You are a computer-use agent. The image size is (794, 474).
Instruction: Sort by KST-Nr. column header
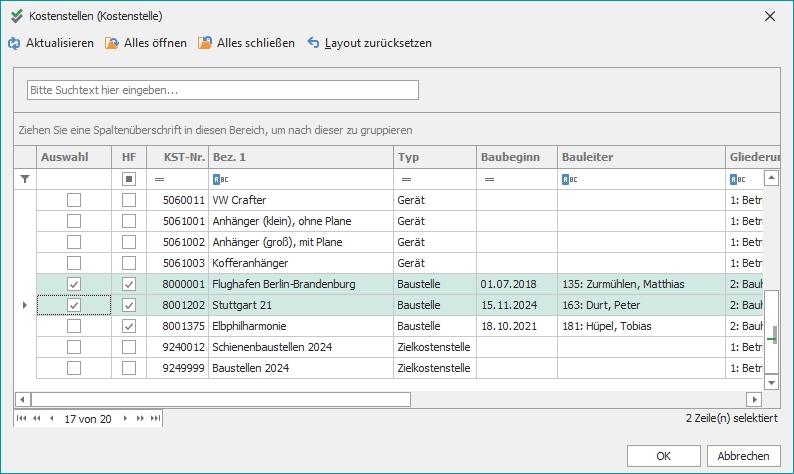point(176,157)
